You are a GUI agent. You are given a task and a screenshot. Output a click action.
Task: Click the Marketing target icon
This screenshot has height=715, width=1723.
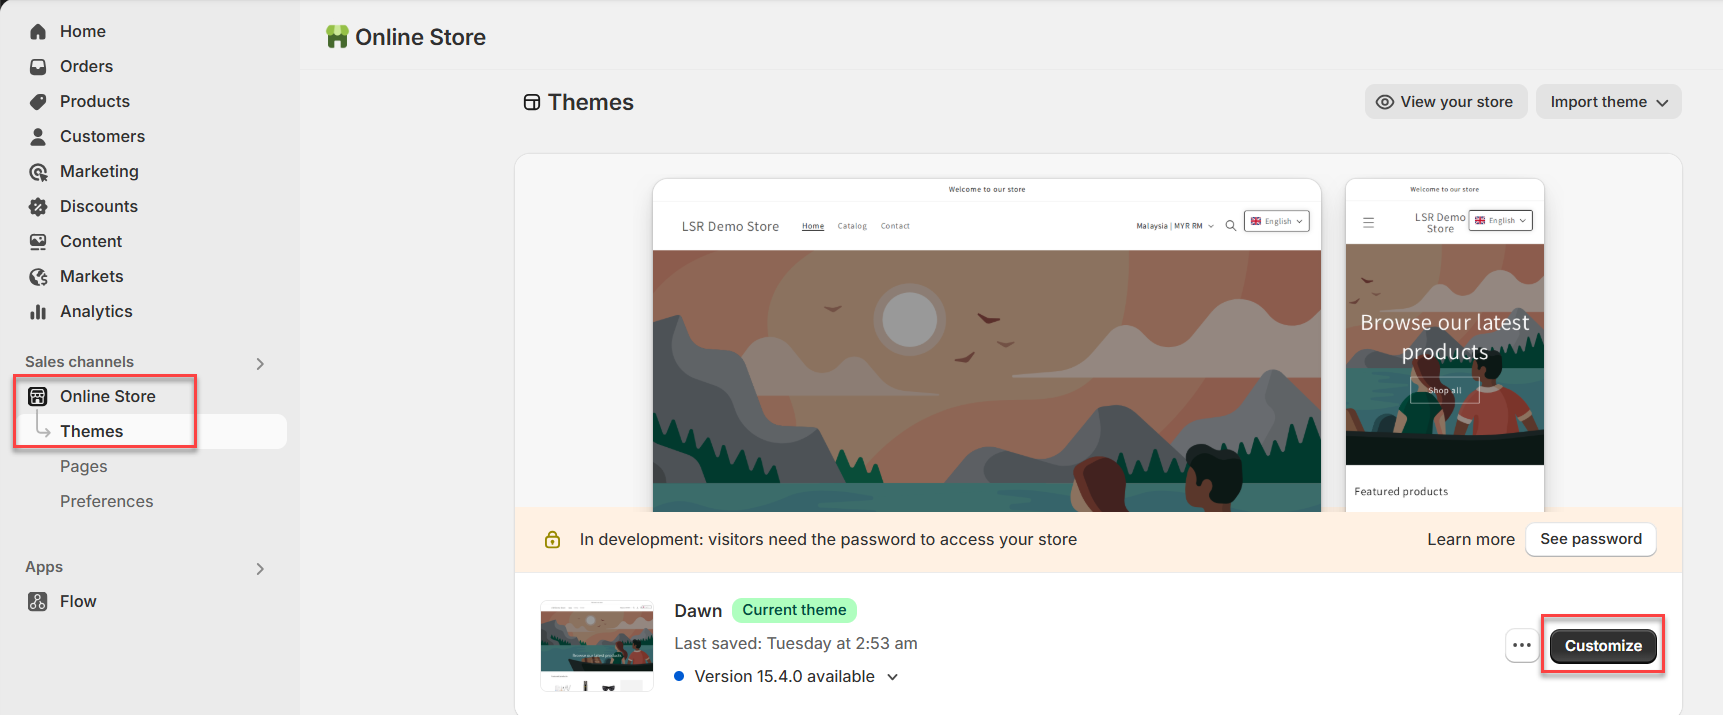(38, 172)
